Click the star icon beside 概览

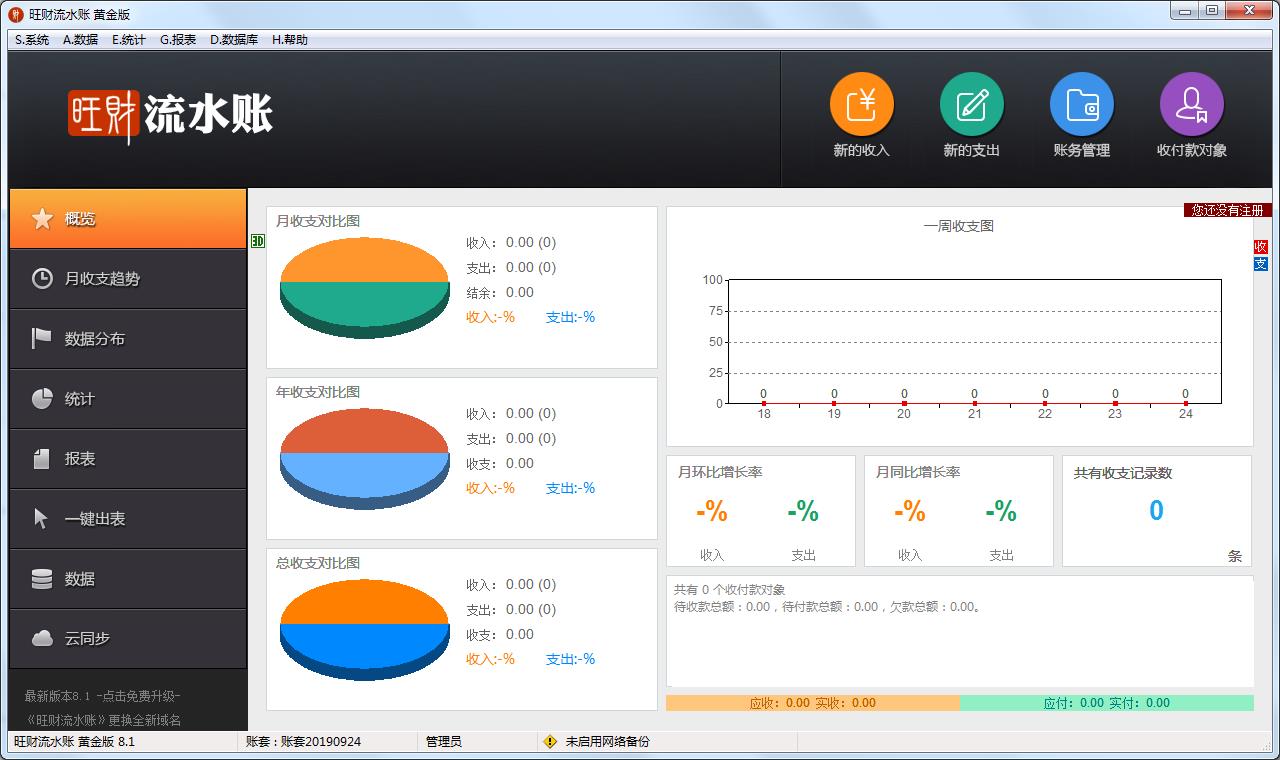pyautogui.click(x=42, y=219)
